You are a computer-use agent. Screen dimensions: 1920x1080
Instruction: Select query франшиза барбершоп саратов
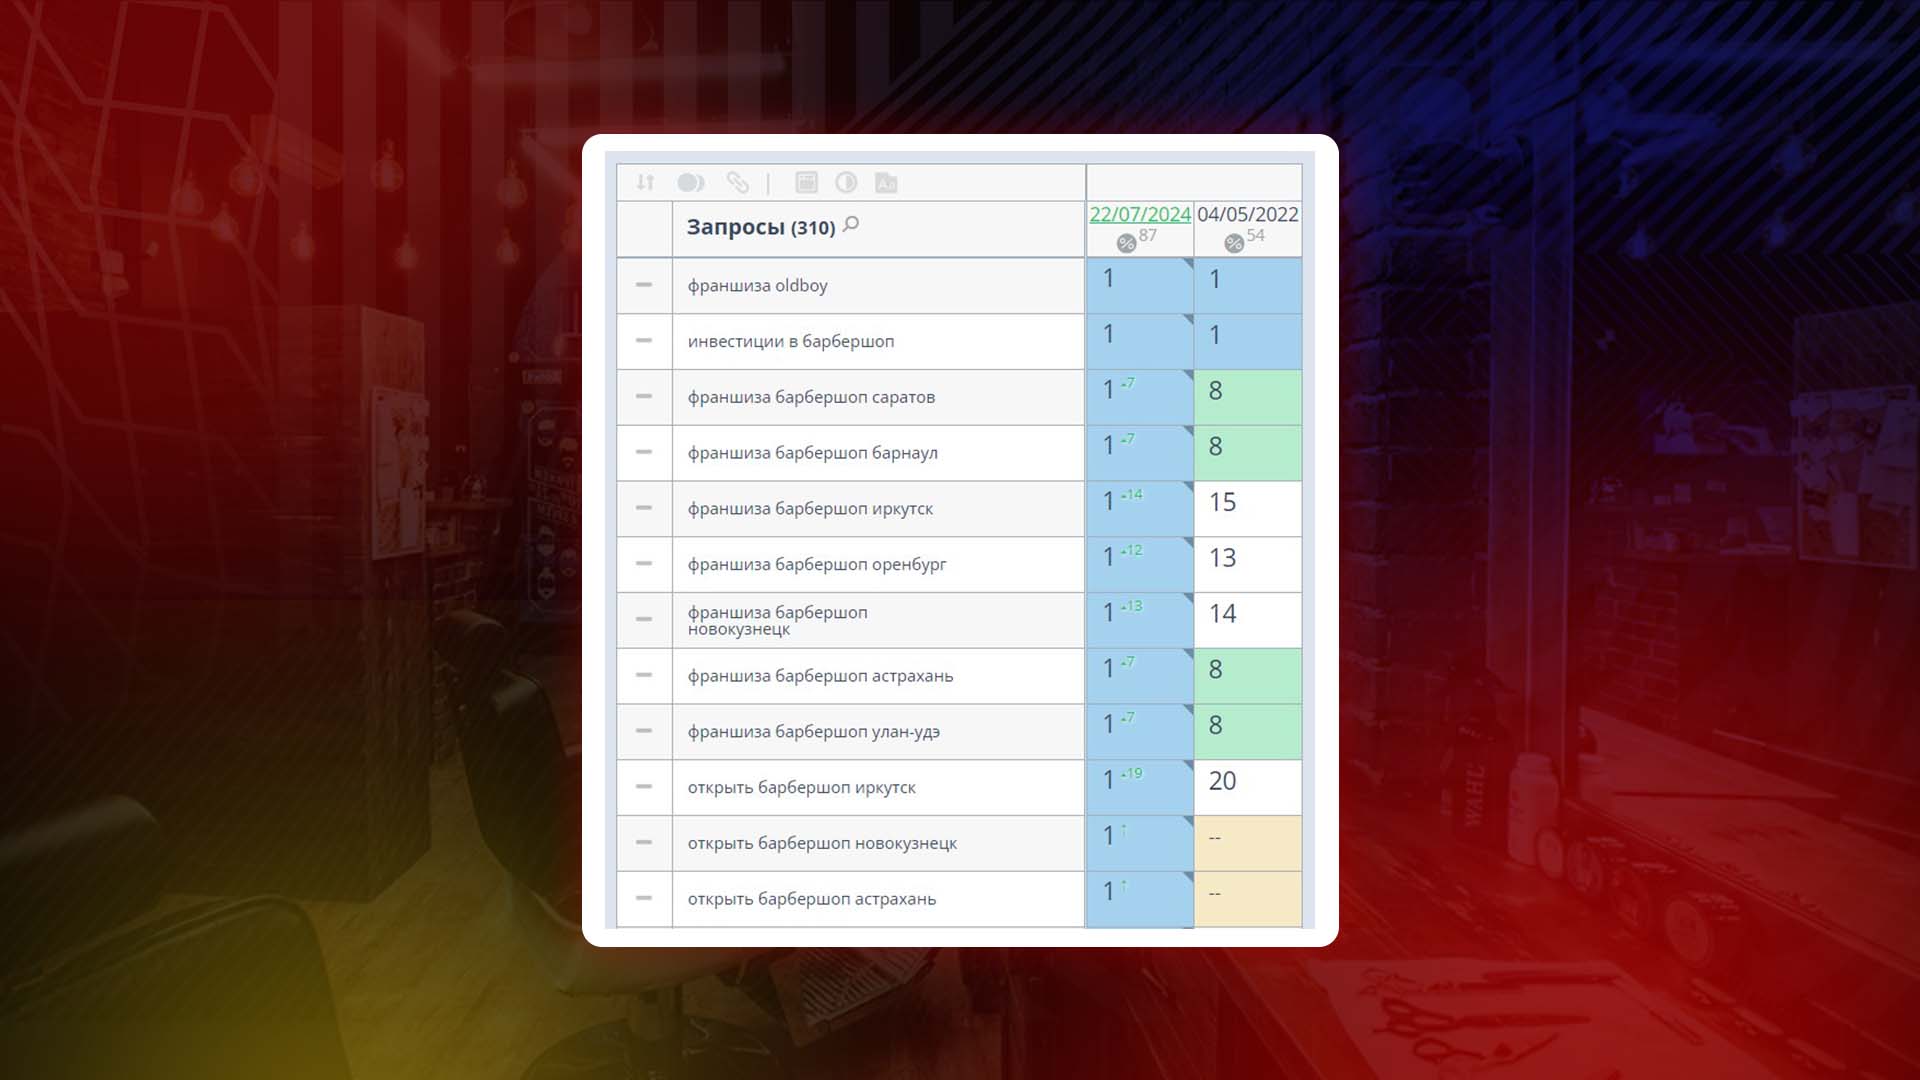(811, 397)
